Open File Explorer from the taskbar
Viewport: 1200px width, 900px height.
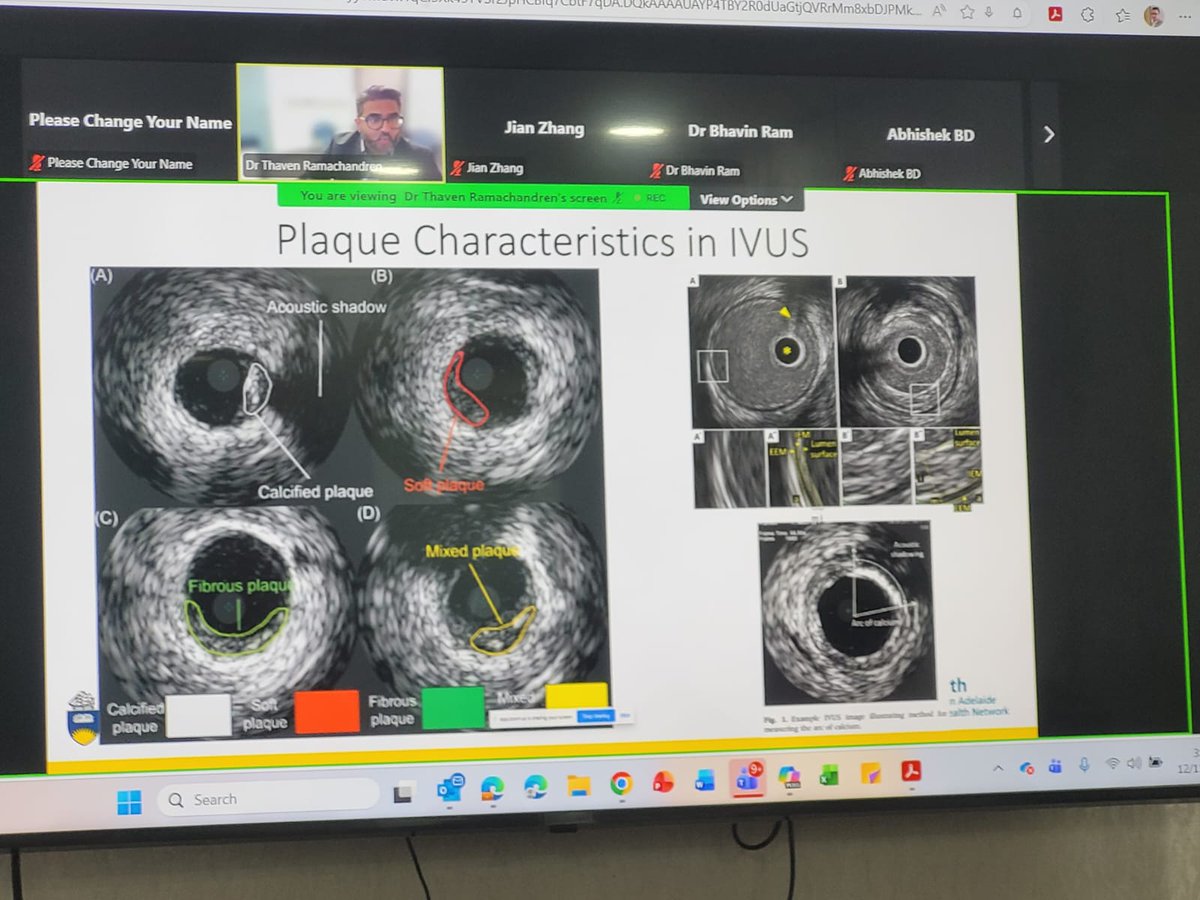pos(579,785)
